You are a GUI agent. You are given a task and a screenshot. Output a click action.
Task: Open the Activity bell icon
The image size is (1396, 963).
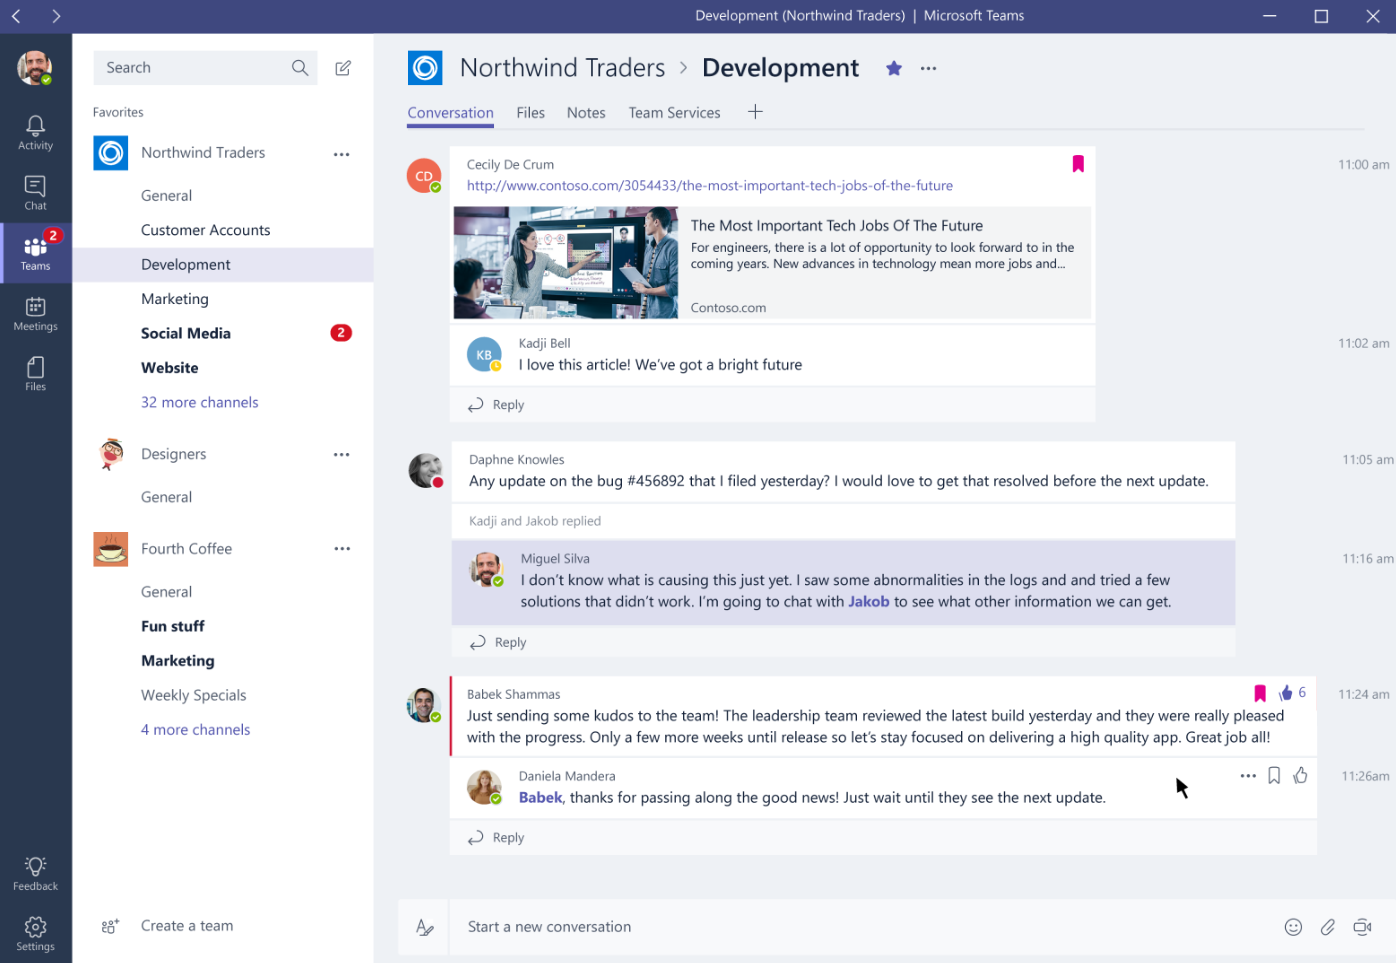coord(35,132)
